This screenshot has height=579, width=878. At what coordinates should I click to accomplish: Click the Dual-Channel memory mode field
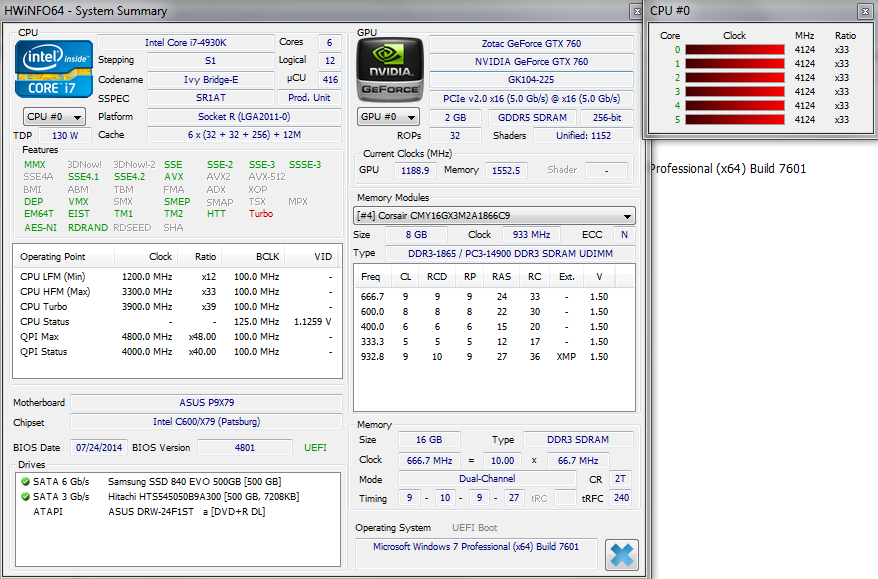coord(487,479)
